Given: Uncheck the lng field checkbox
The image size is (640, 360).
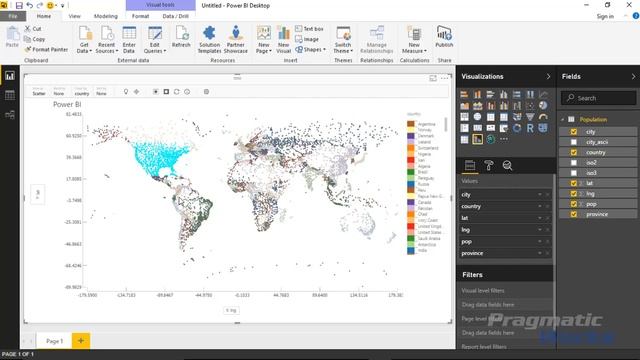Looking at the screenshot, I should [573, 193].
